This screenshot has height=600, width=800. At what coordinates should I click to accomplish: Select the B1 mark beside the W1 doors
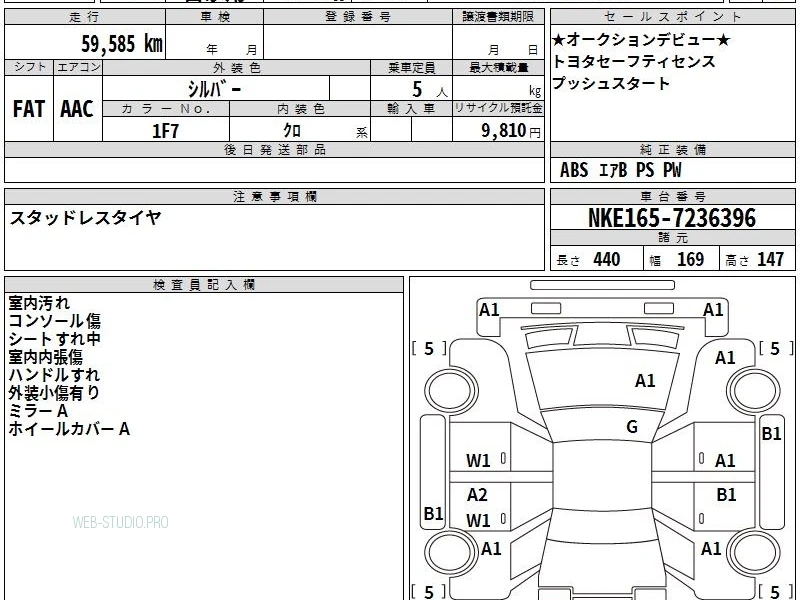[434, 513]
